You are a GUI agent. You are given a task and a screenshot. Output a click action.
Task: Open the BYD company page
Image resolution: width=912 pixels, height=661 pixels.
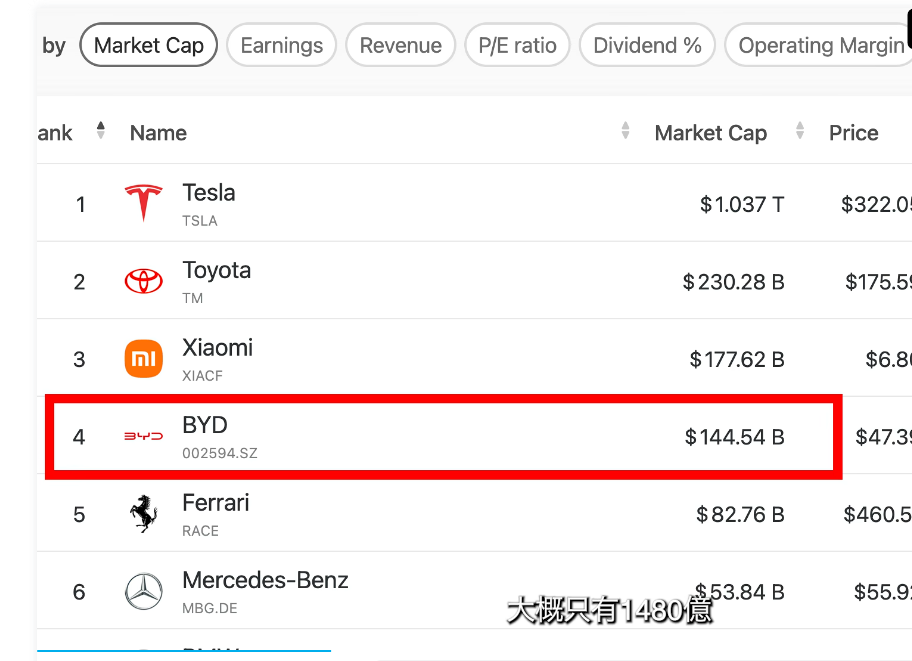[205, 425]
